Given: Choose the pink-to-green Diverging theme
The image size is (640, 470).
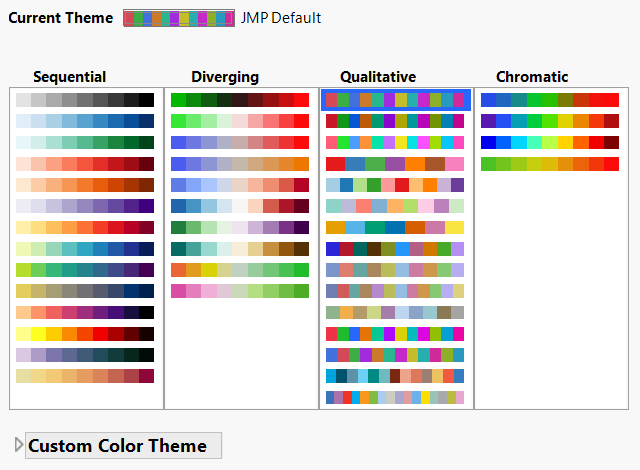Looking at the screenshot, I should 240,291.
